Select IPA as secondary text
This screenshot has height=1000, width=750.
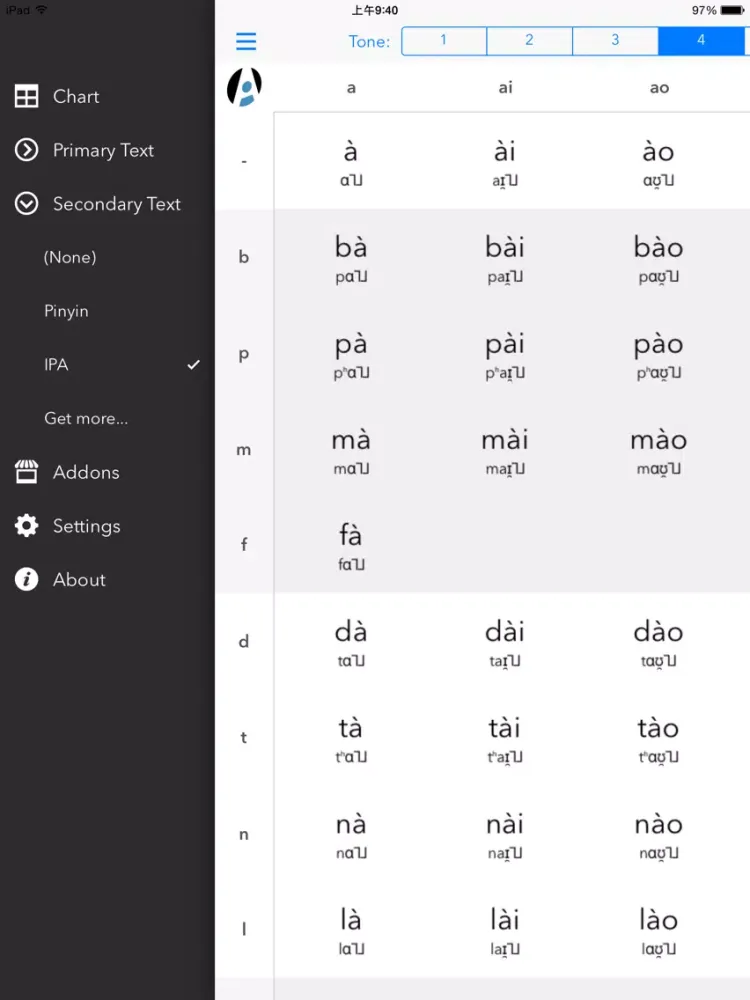pyautogui.click(x=57, y=365)
